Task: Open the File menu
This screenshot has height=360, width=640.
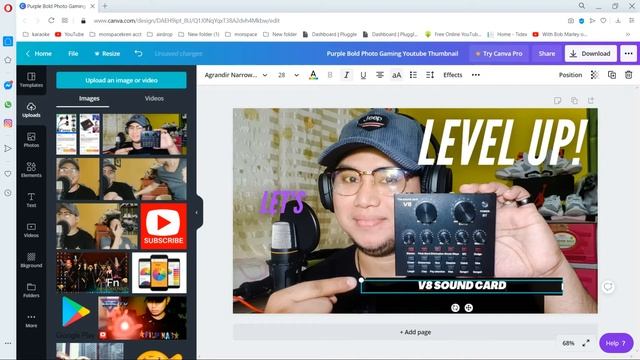Action: coord(73,53)
